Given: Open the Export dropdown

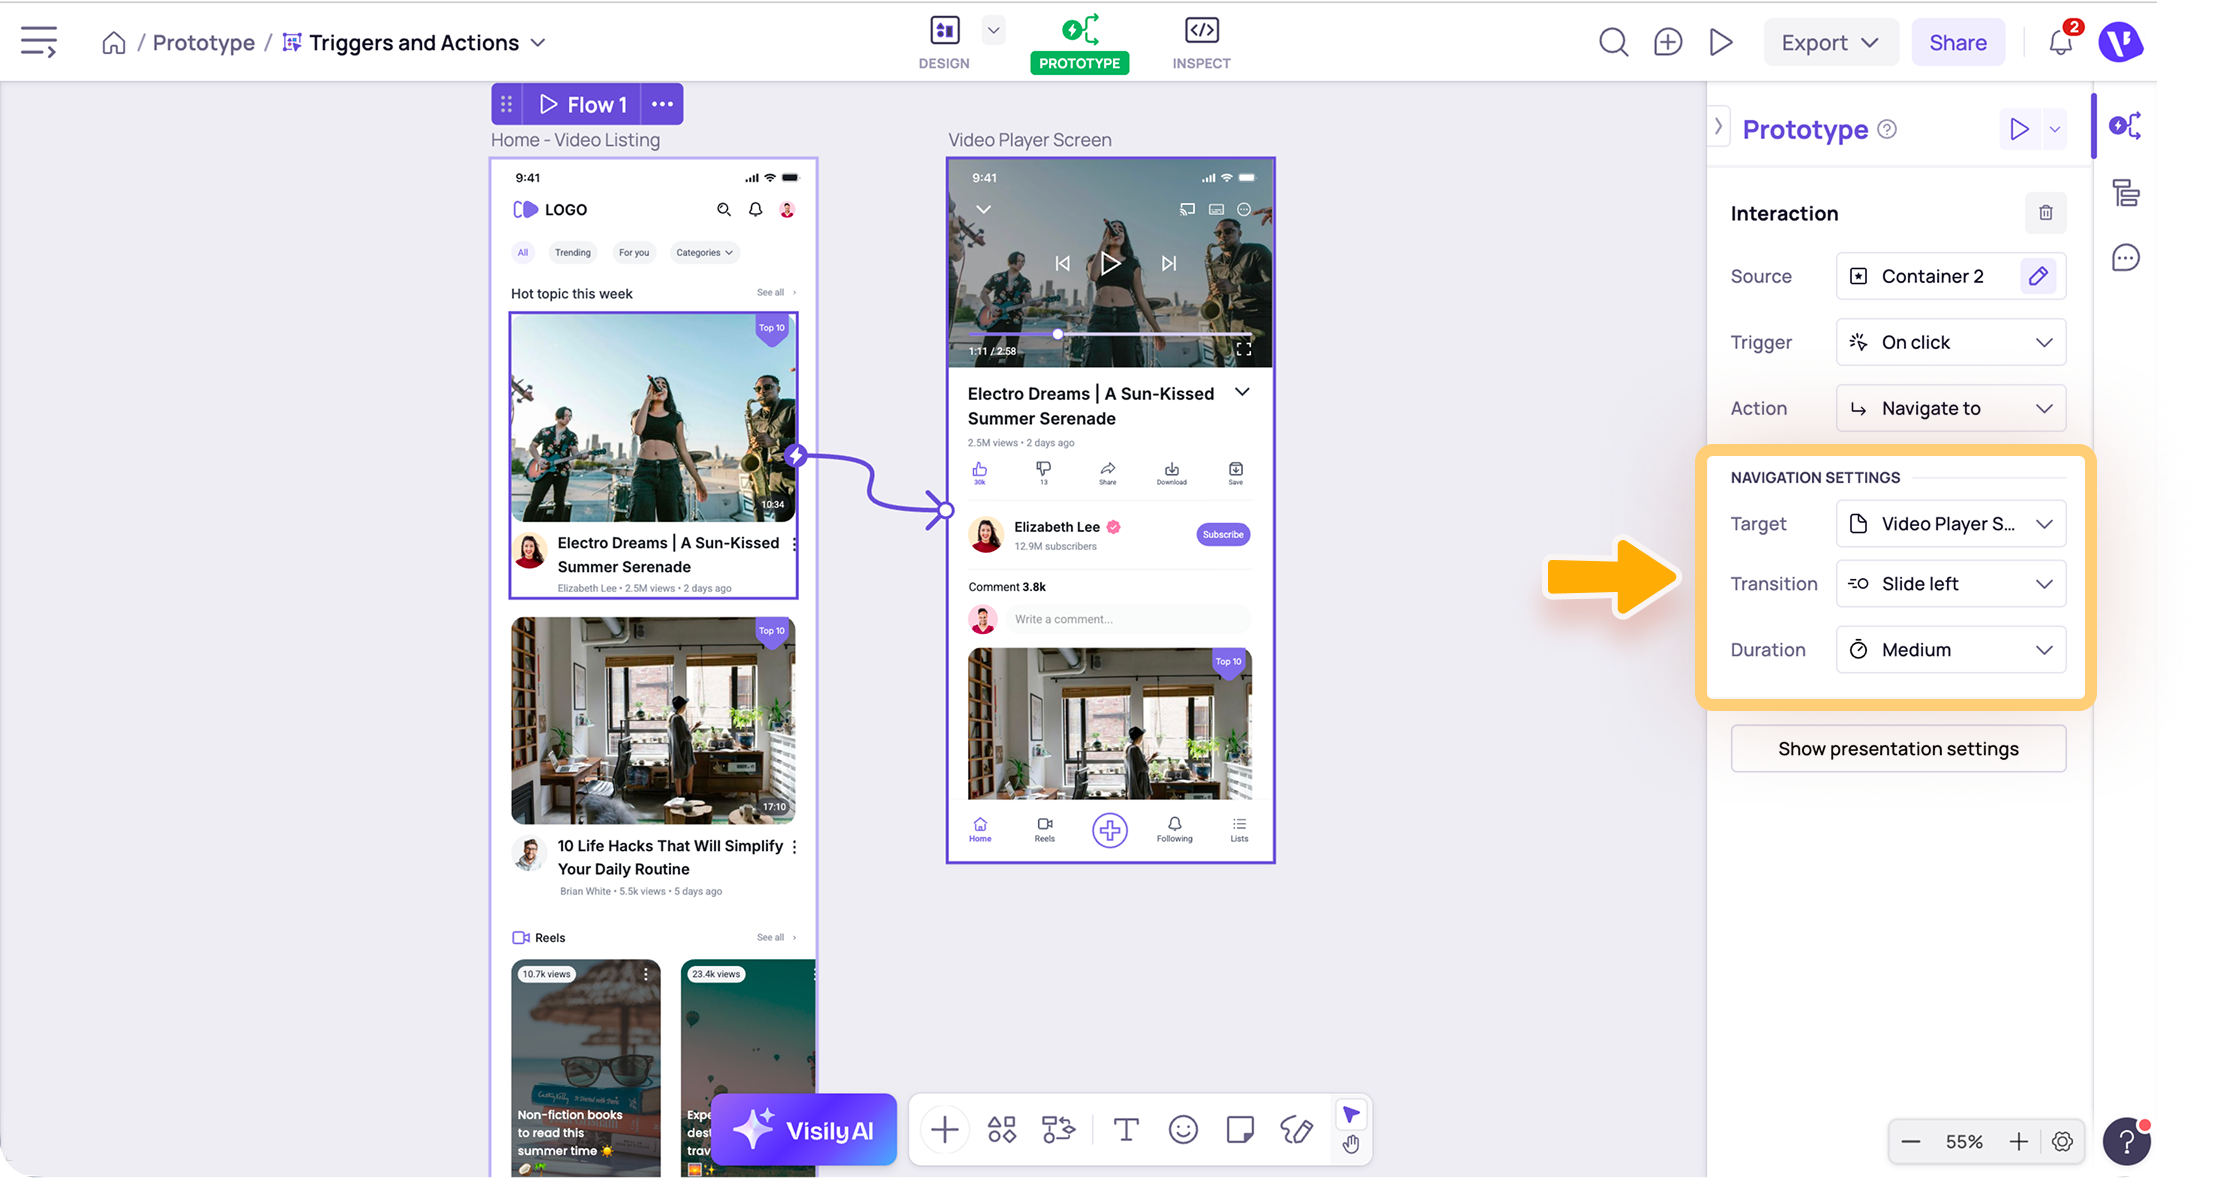Looking at the screenshot, I should coord(1830,42).
